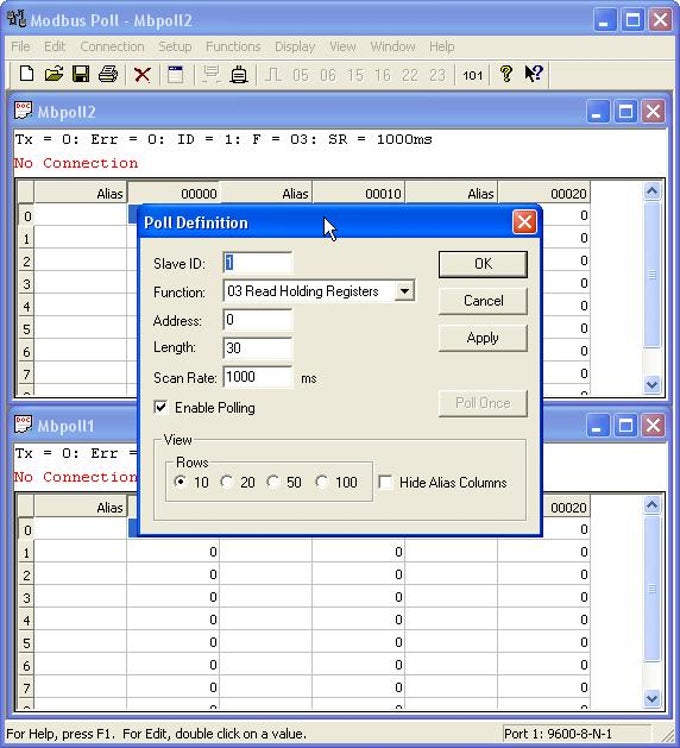
Task: Open the Function dropdown list
Action: 404,291
